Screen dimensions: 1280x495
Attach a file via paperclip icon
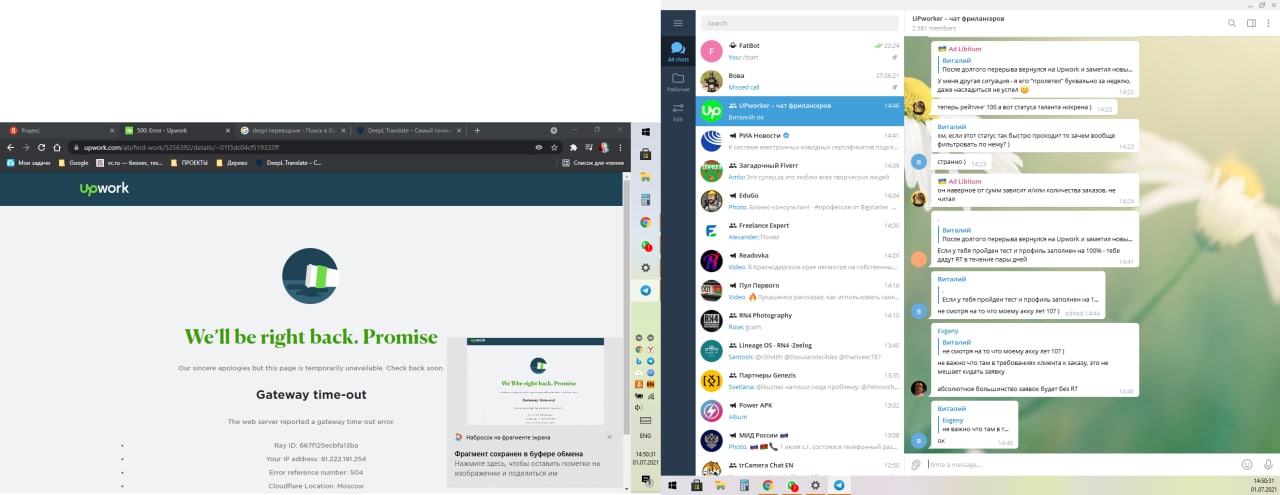coord(915,464)
